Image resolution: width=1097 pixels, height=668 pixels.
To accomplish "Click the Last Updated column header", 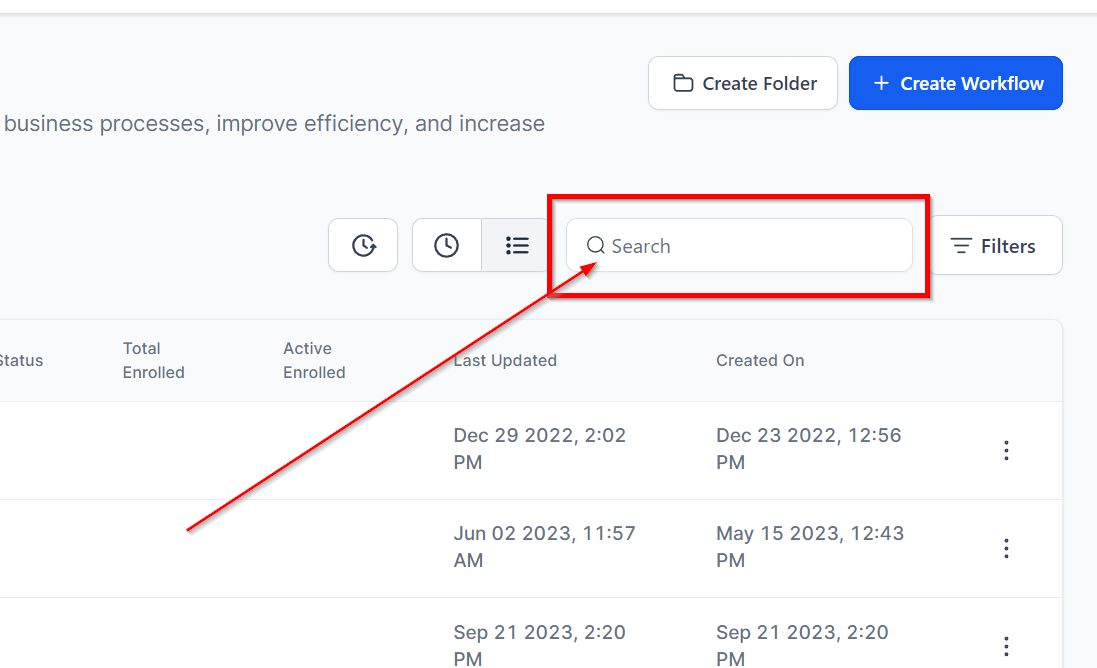I will (x=505, y=360).
